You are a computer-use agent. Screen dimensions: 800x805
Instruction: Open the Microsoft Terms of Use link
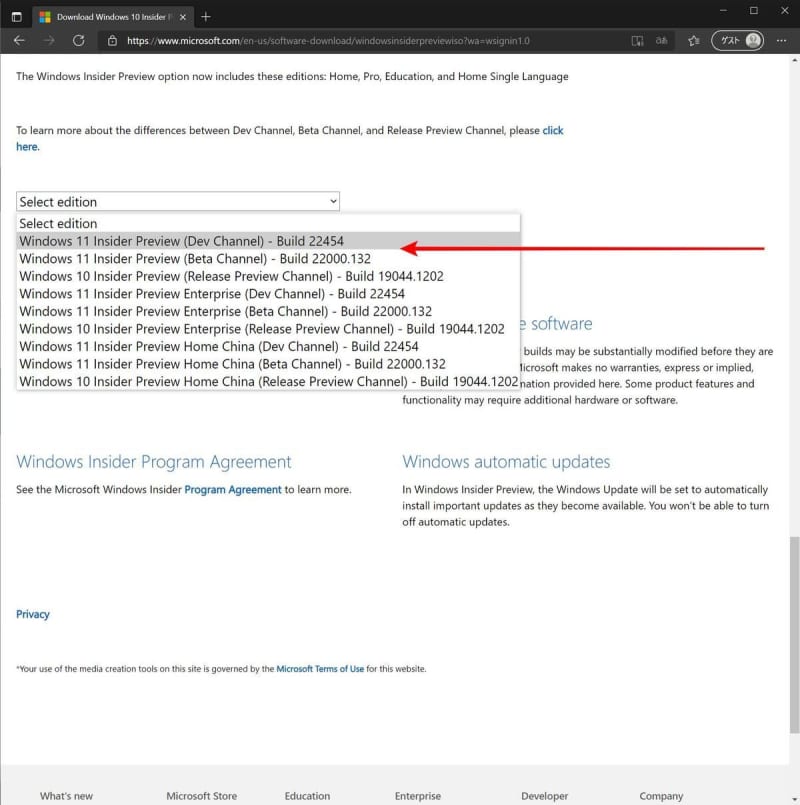[320, 668]
